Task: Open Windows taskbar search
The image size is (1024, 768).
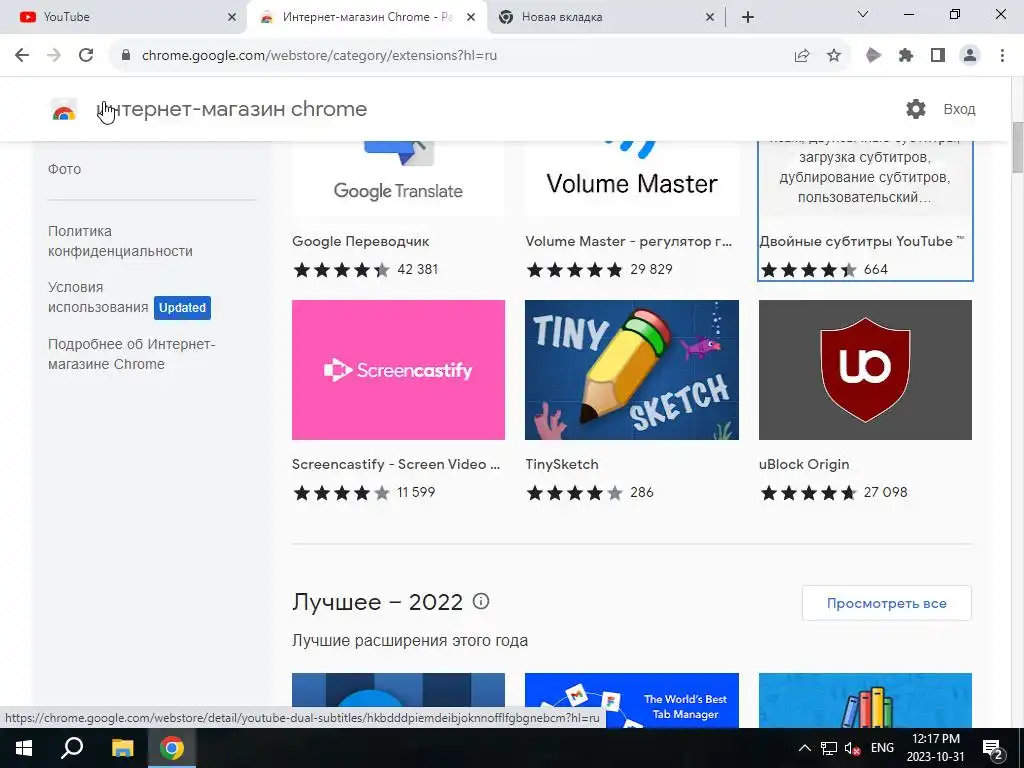Action: click(x=72, y=748)
